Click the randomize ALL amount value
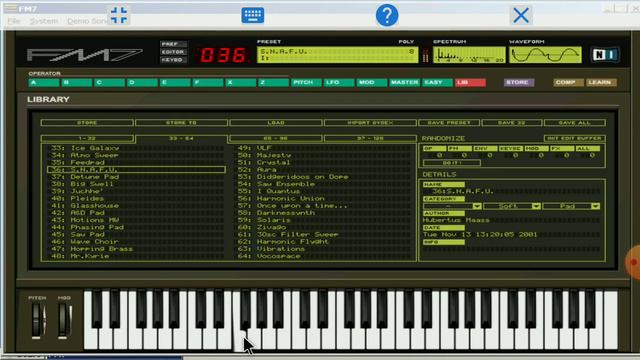 (x=592, y=156)
